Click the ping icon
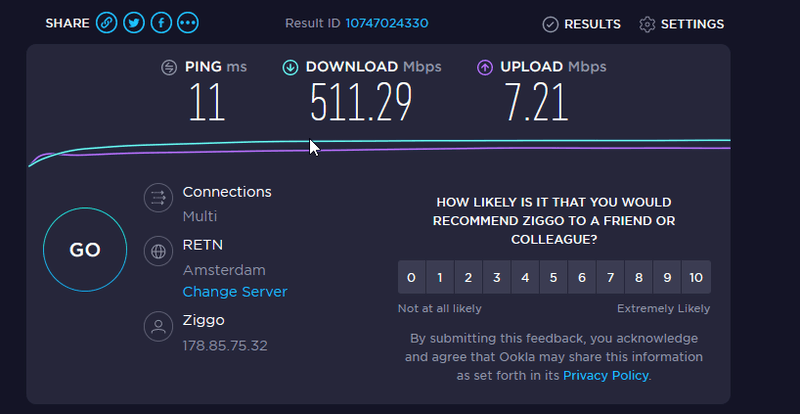Viewport: 800px width, 414px height. (x=170, y=67)
